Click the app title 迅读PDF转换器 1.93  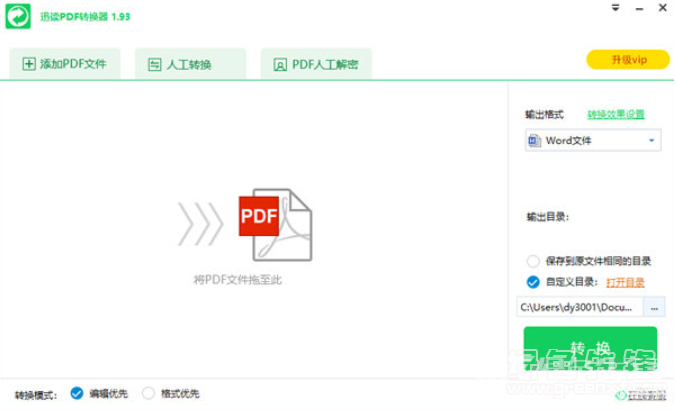(85, 17)
